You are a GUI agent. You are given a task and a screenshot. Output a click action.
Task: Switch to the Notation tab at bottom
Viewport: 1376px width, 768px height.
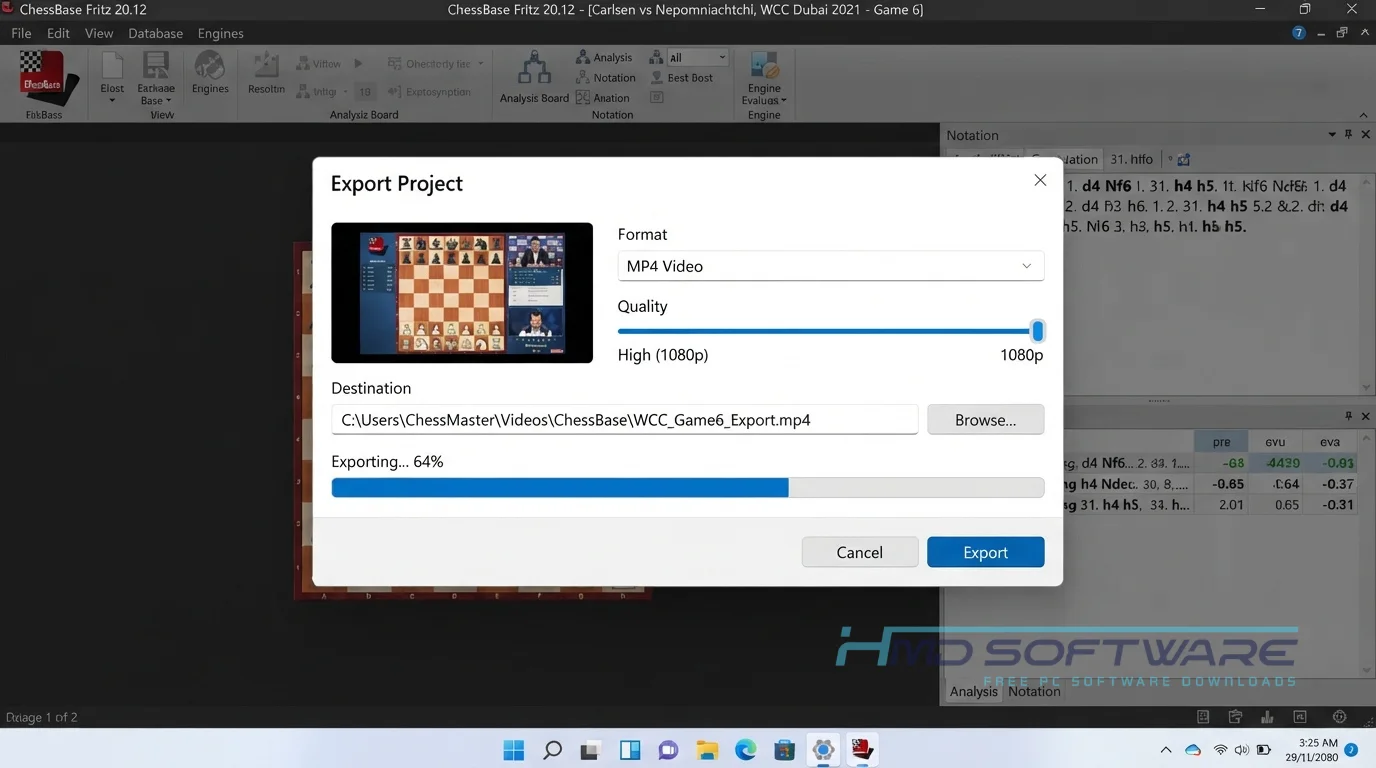coord(1034,691)
